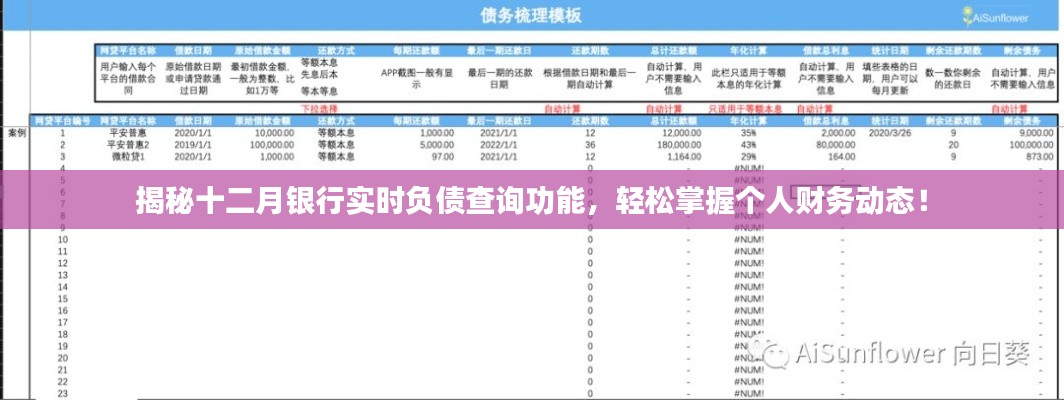
Task: Select the annualized rate cell 29%
Action: [x=748, y=157]
